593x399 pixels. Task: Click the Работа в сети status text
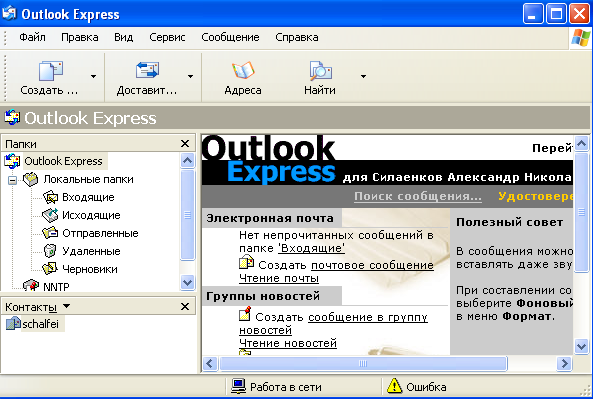(286, 387)
